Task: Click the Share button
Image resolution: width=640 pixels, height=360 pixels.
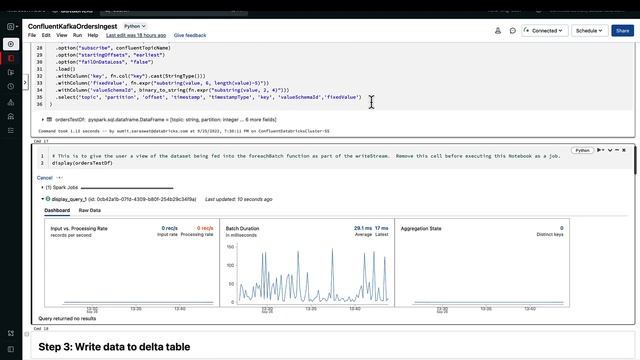Action: [622, 31]
